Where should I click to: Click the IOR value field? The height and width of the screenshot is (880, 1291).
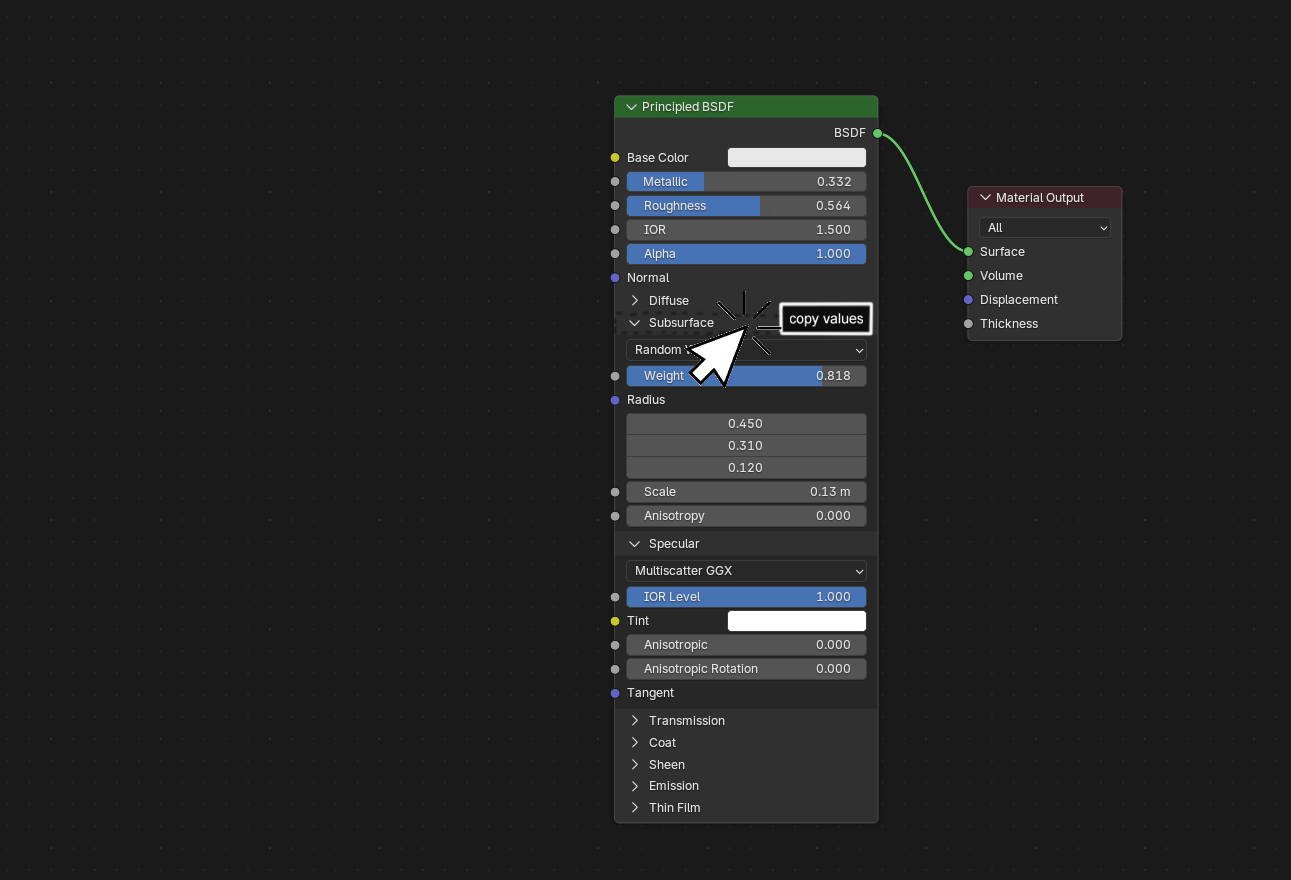[746, 230]
